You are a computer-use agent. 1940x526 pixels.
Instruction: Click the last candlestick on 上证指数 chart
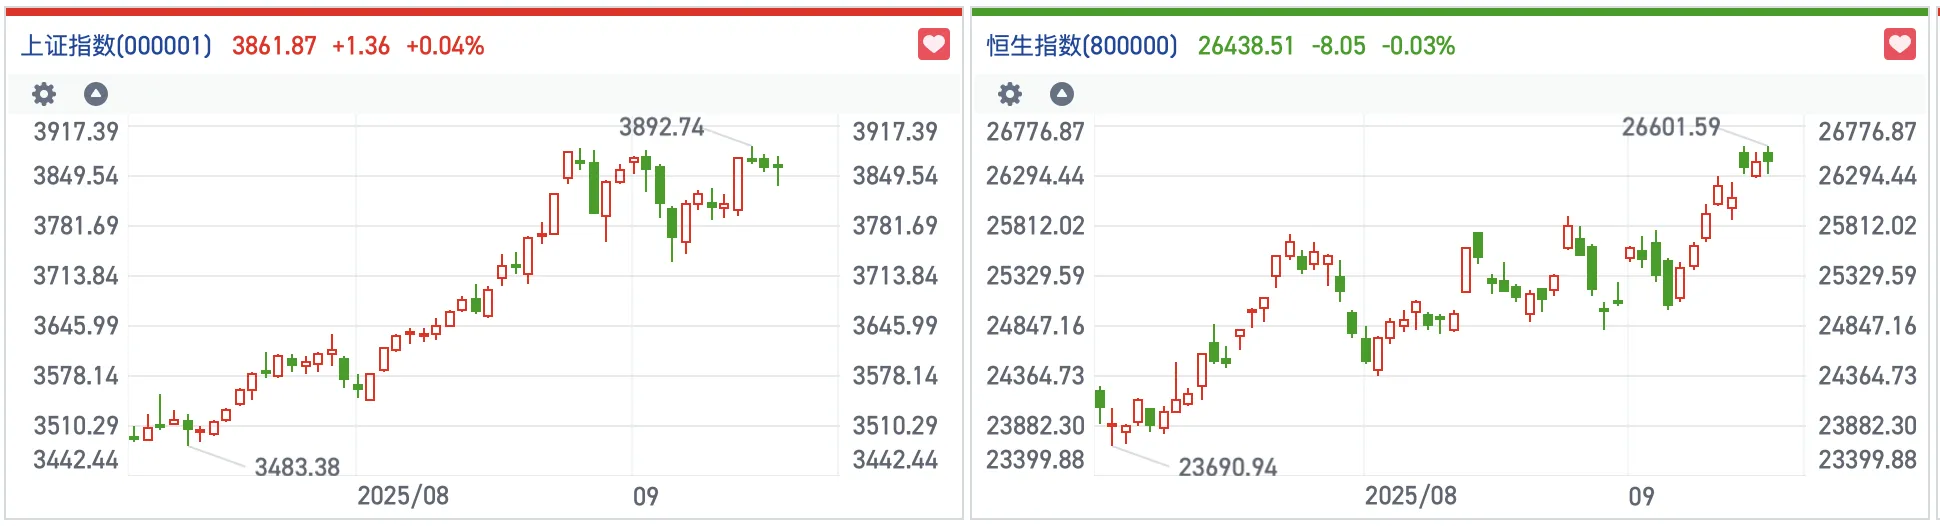[778, 167]
